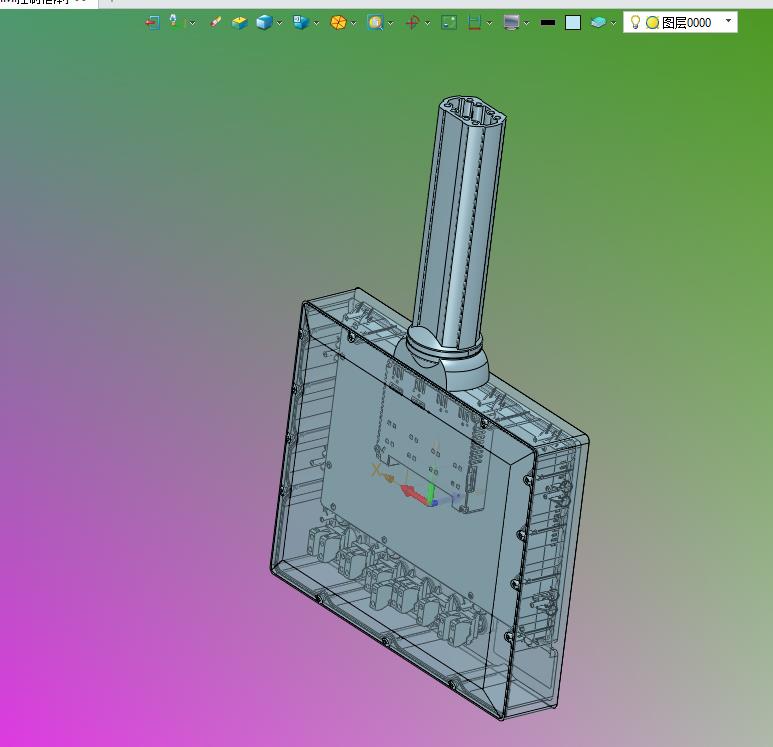Click the black line color swatch
Viewport: 773px width, 747px height.
click(548, 23)
